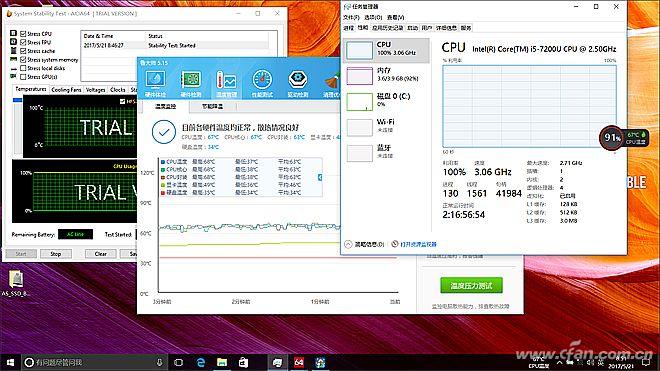Enable Stress GPU(s) checkbox

click(x=24, y=77)
